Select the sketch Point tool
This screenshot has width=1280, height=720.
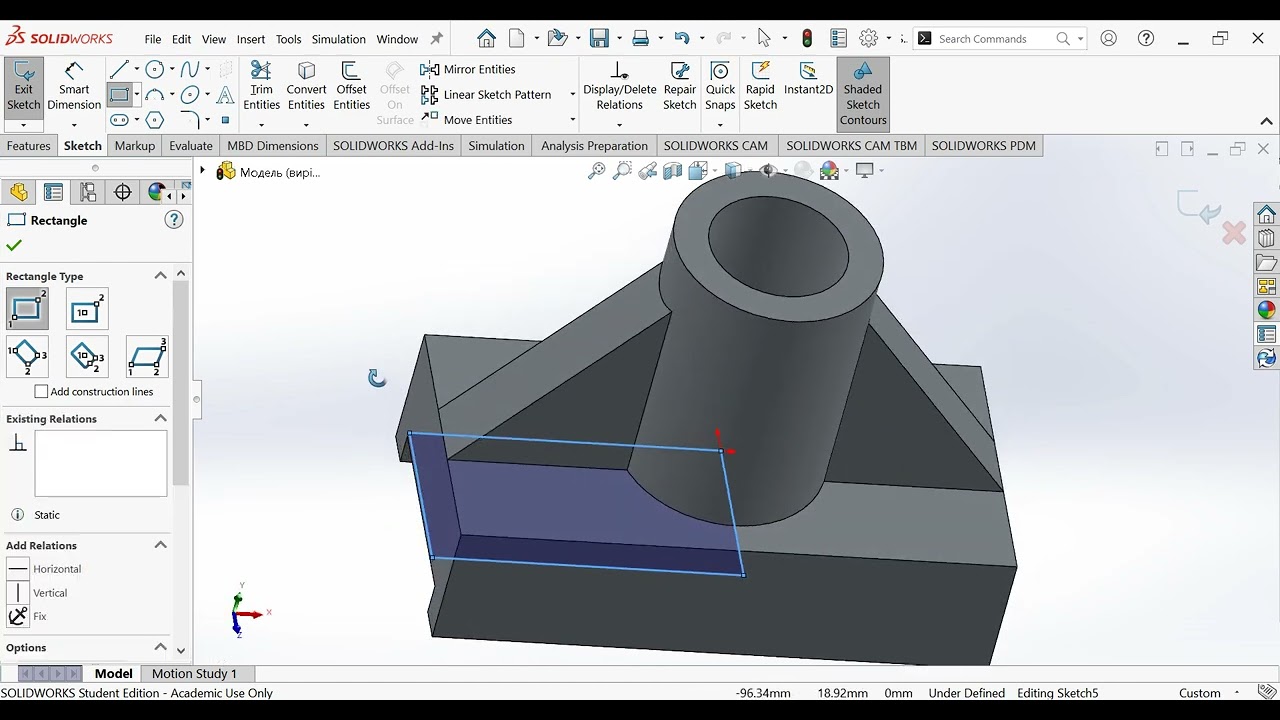coord(225,120)
